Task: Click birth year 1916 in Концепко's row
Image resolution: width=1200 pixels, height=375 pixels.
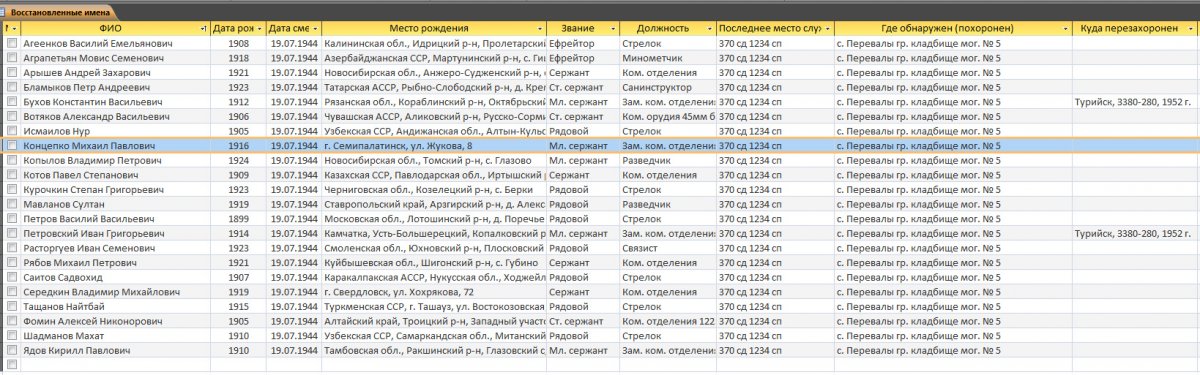Action: [238, 146]
